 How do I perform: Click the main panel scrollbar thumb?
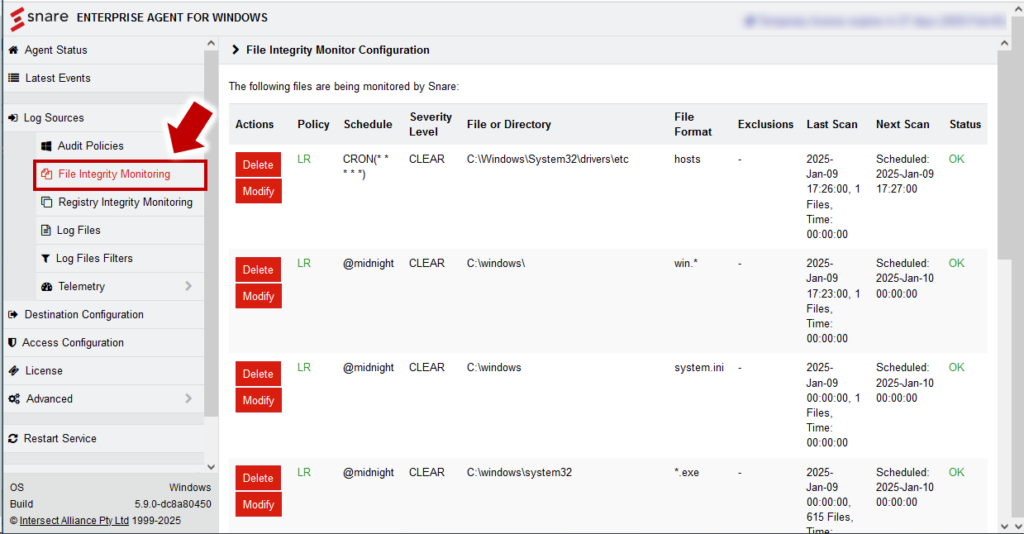(x=1004, y=155)
